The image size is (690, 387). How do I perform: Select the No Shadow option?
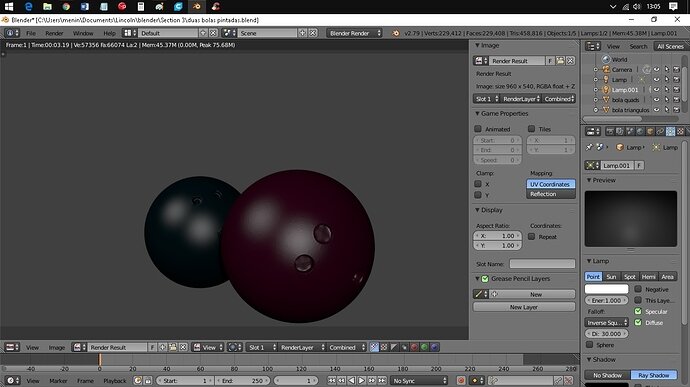607,375
